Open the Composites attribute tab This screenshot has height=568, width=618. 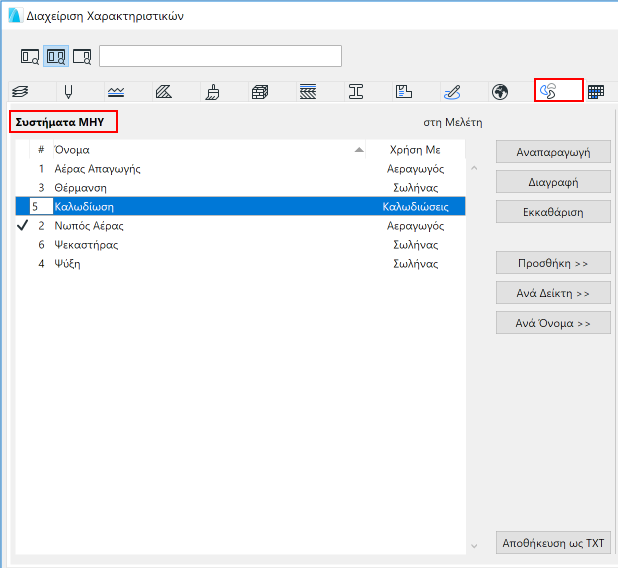pyautogui.click(x=308, y=92)
